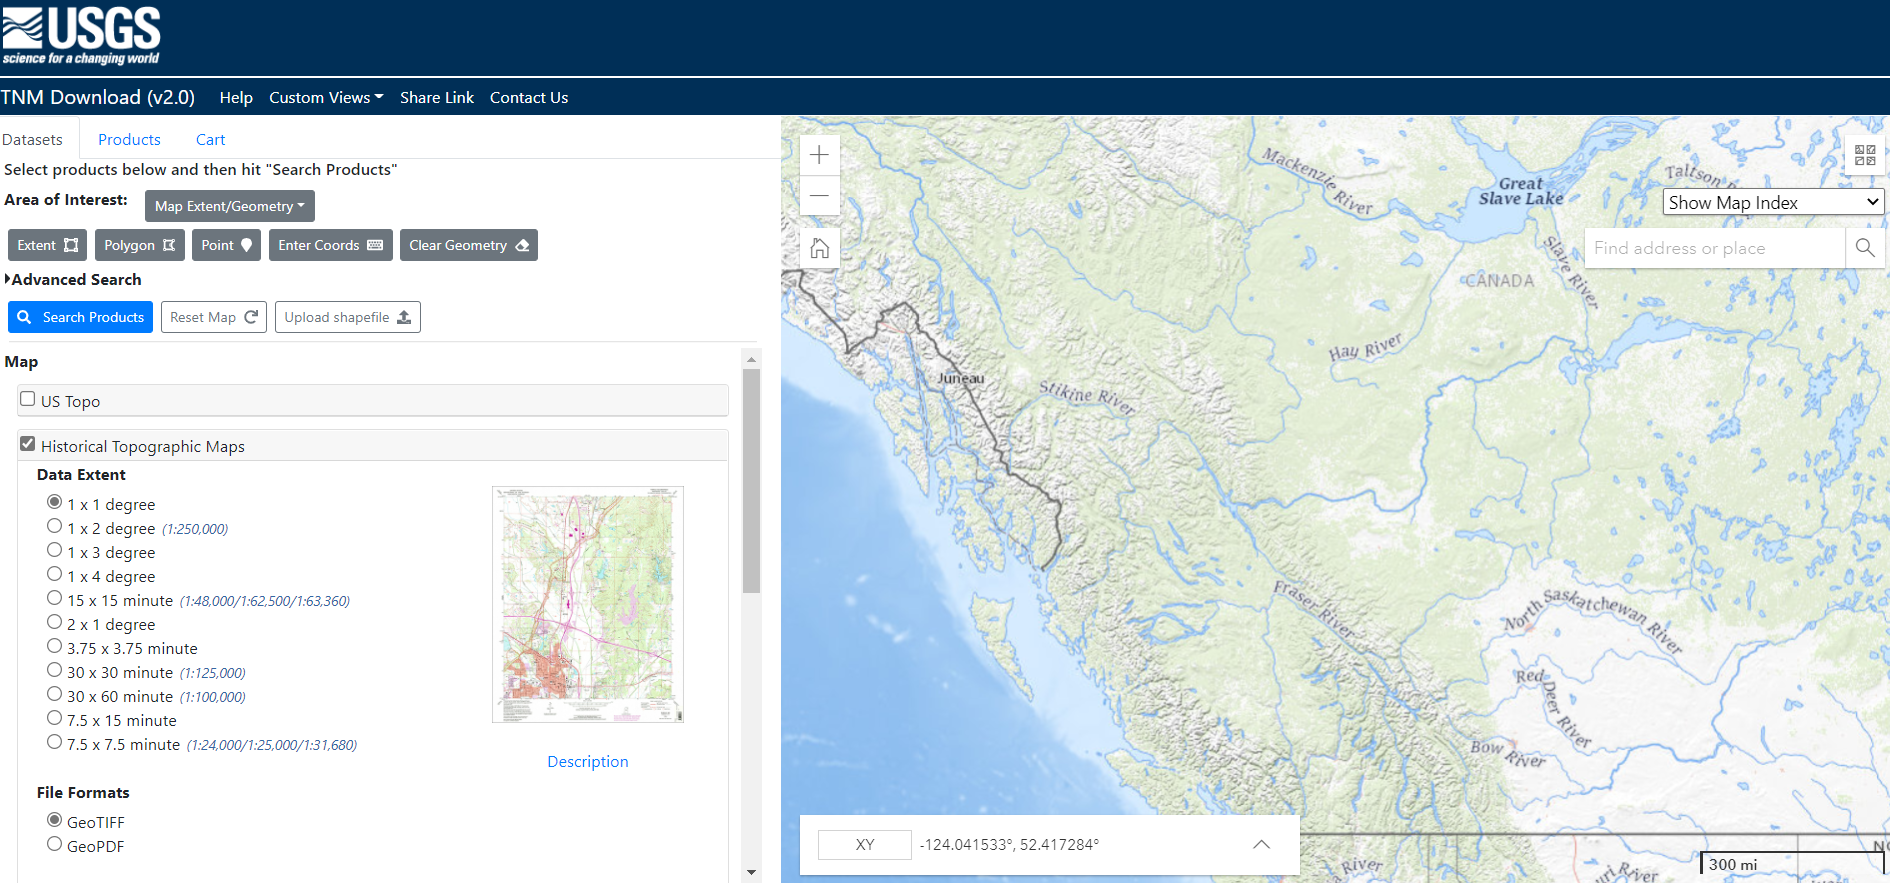Open the basemap gallery grid icon
This screenshot has height=883, width=1890.
[1864, 155]
